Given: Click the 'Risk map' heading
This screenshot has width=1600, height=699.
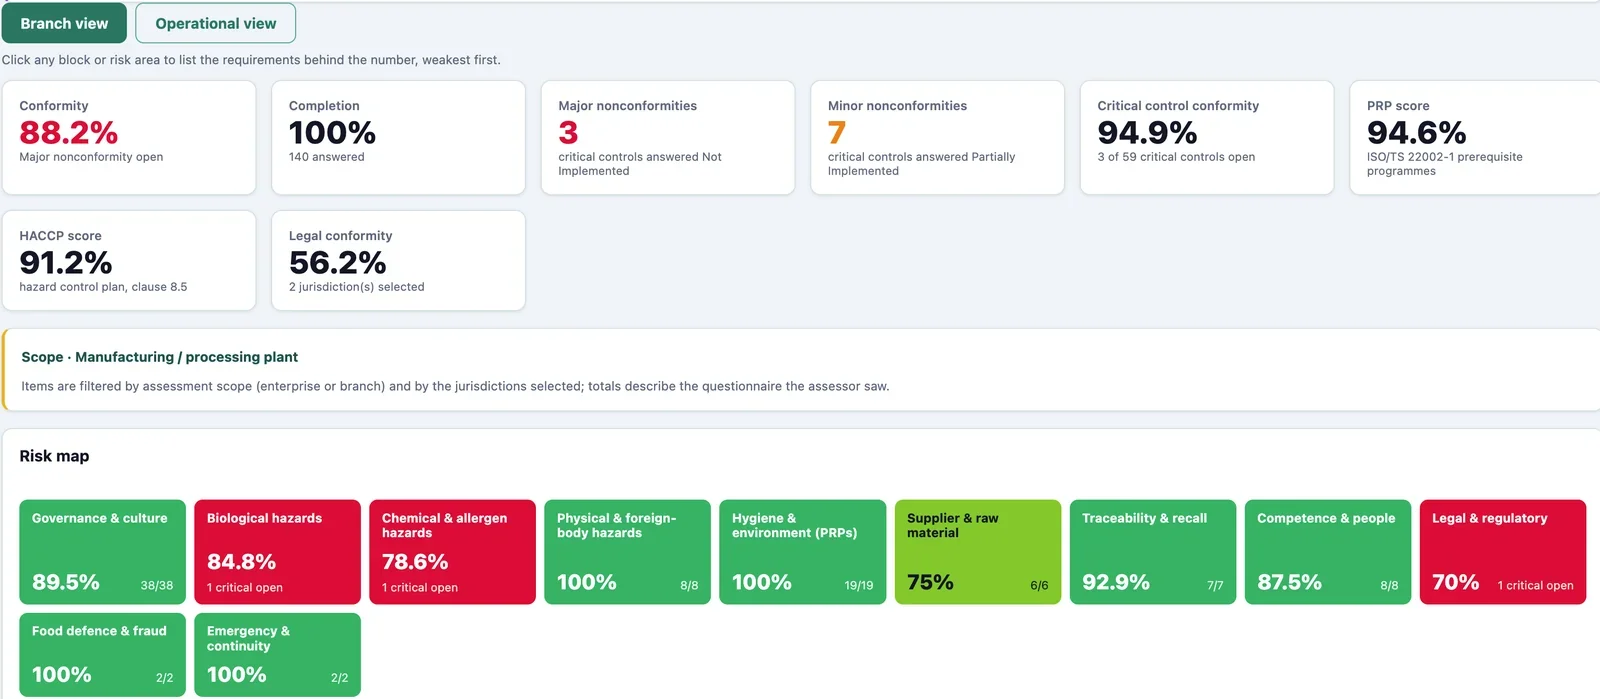Looking at the screenshot, I should pyautogui.click(x=54, y=456).
